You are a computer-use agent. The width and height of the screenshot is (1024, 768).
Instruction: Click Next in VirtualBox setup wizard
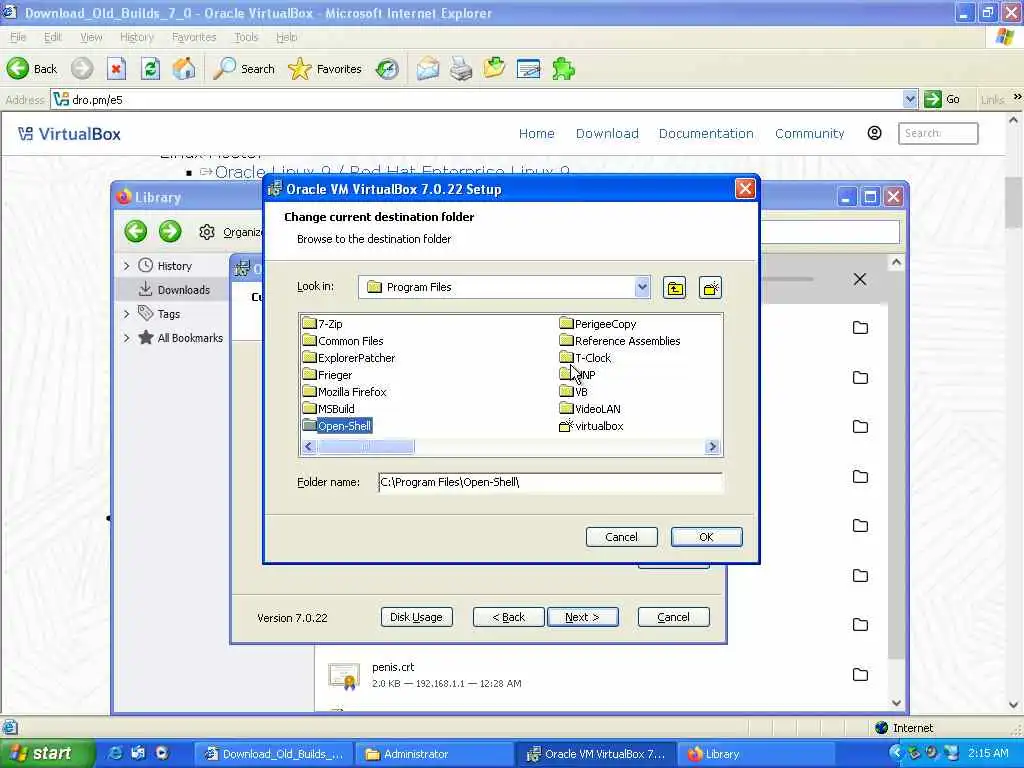click(x=583, y=617)
